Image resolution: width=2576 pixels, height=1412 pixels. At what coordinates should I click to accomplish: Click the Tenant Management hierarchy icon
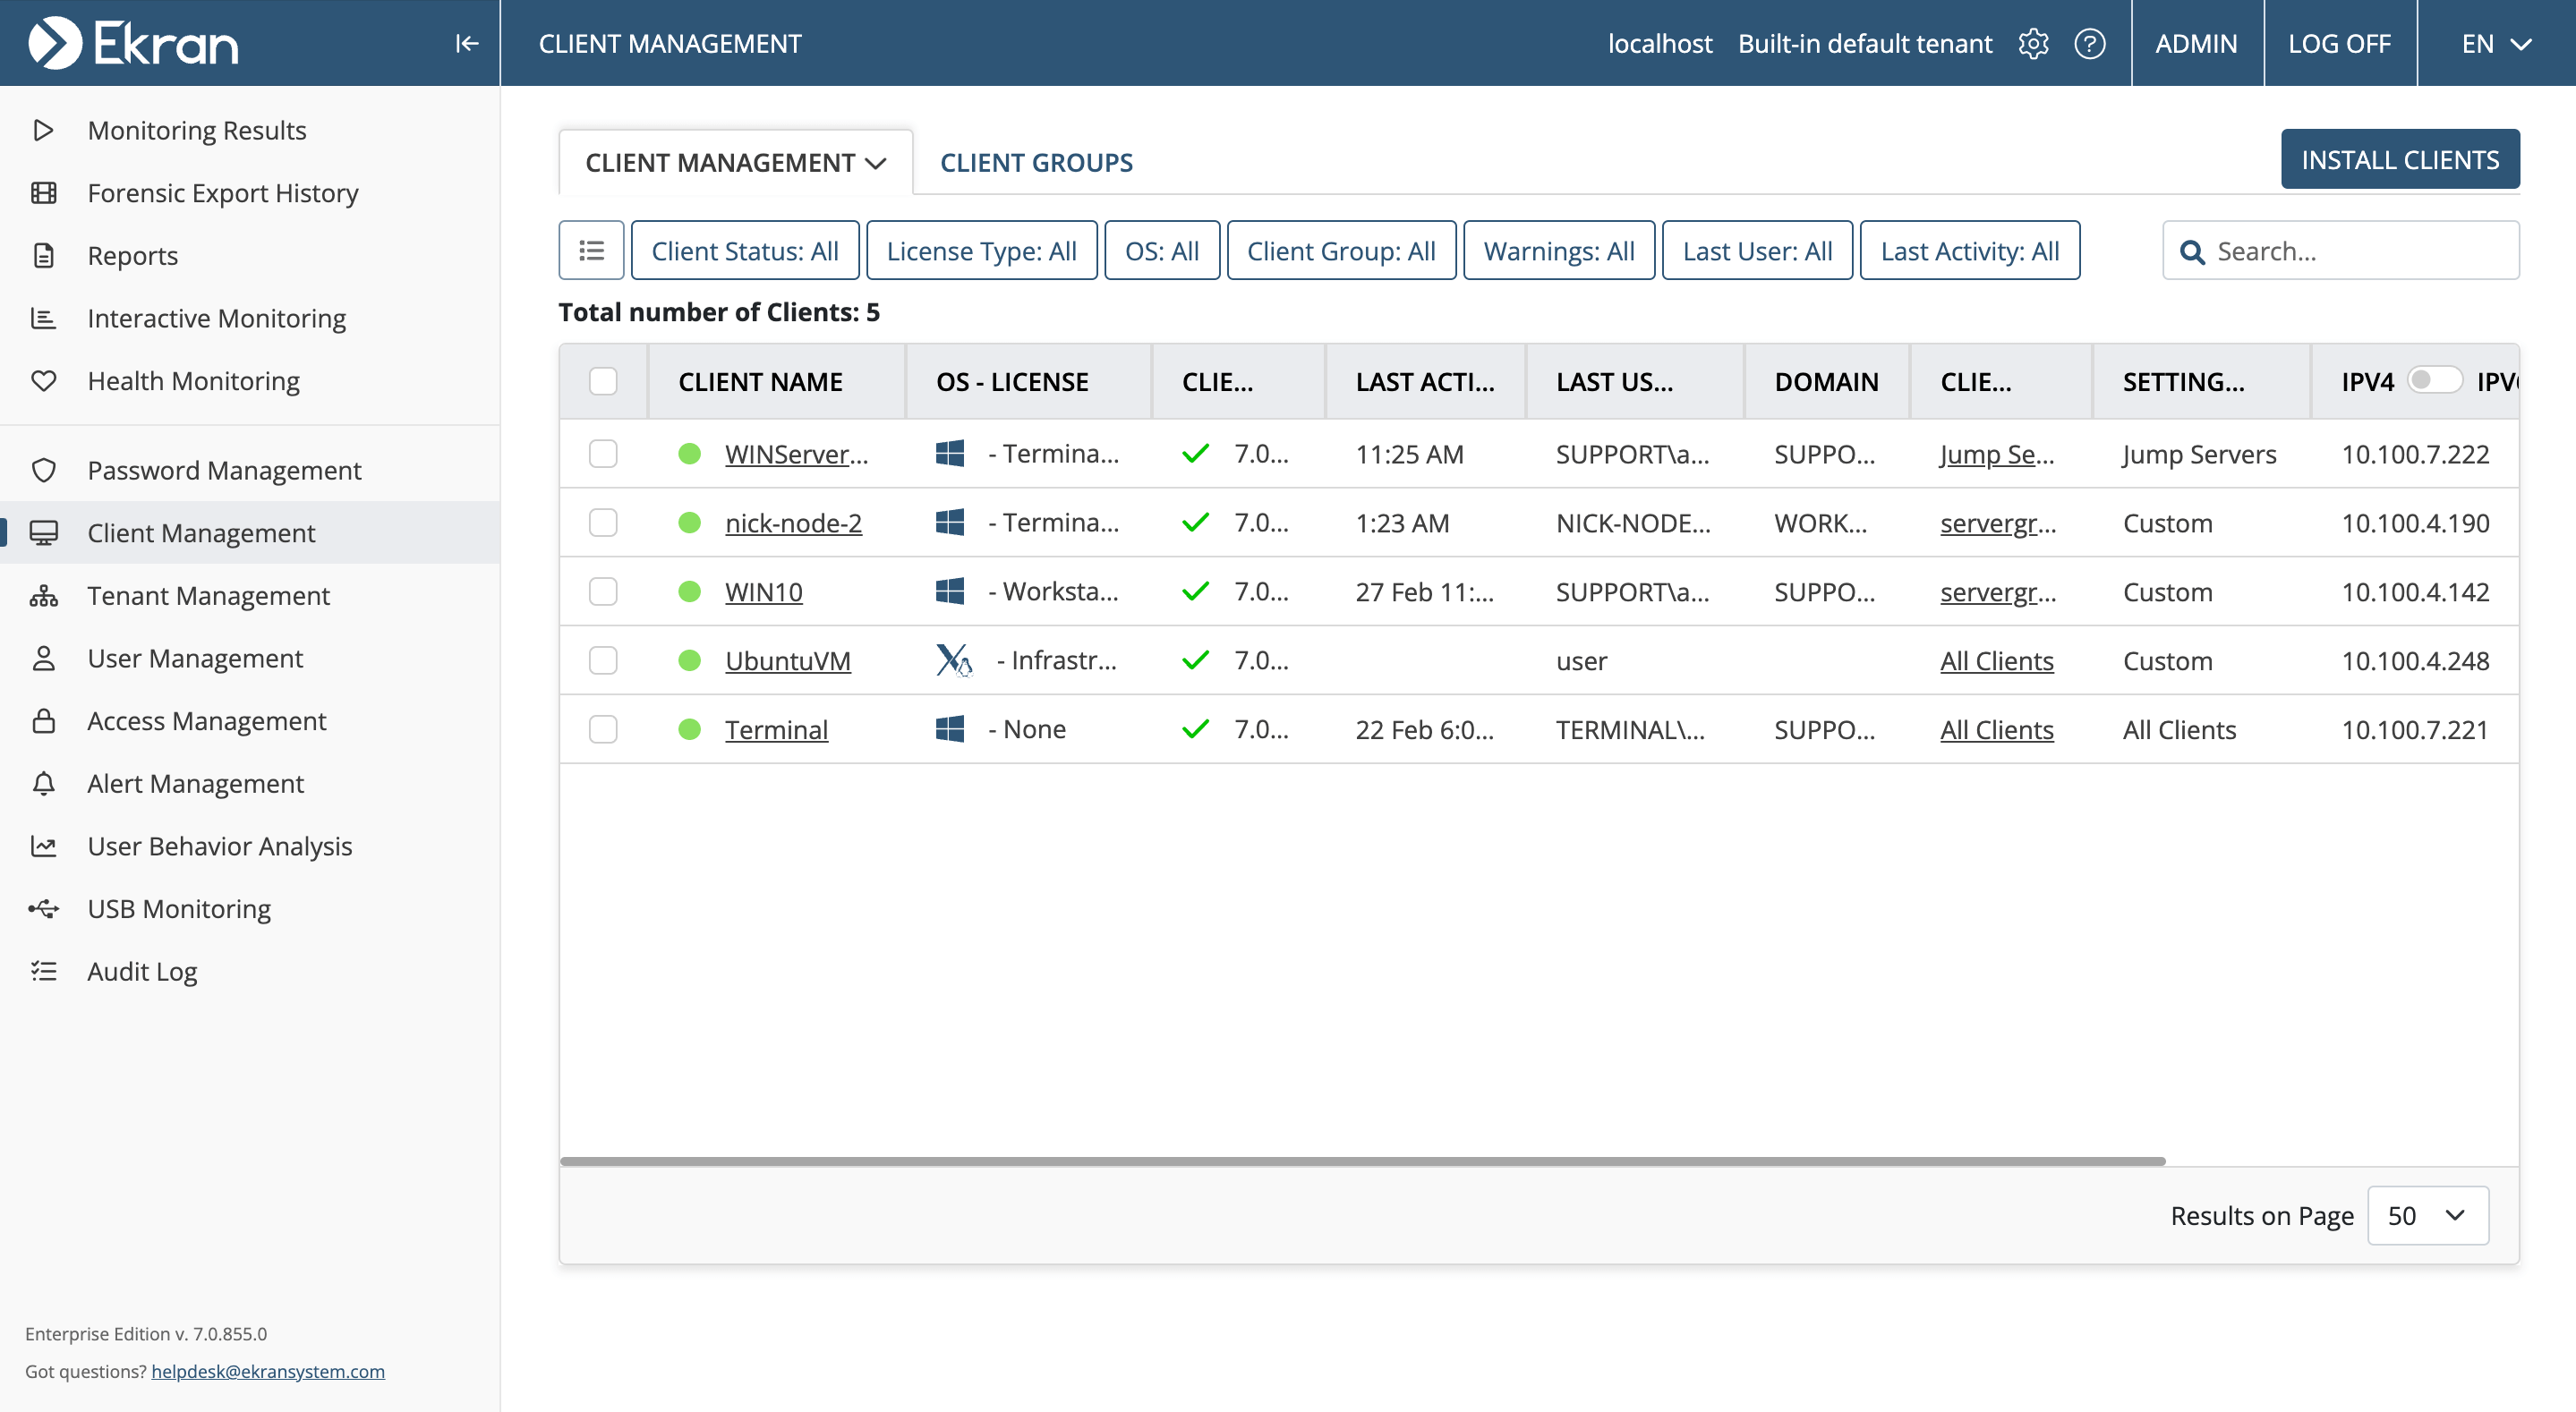click(x=43, y=596)
